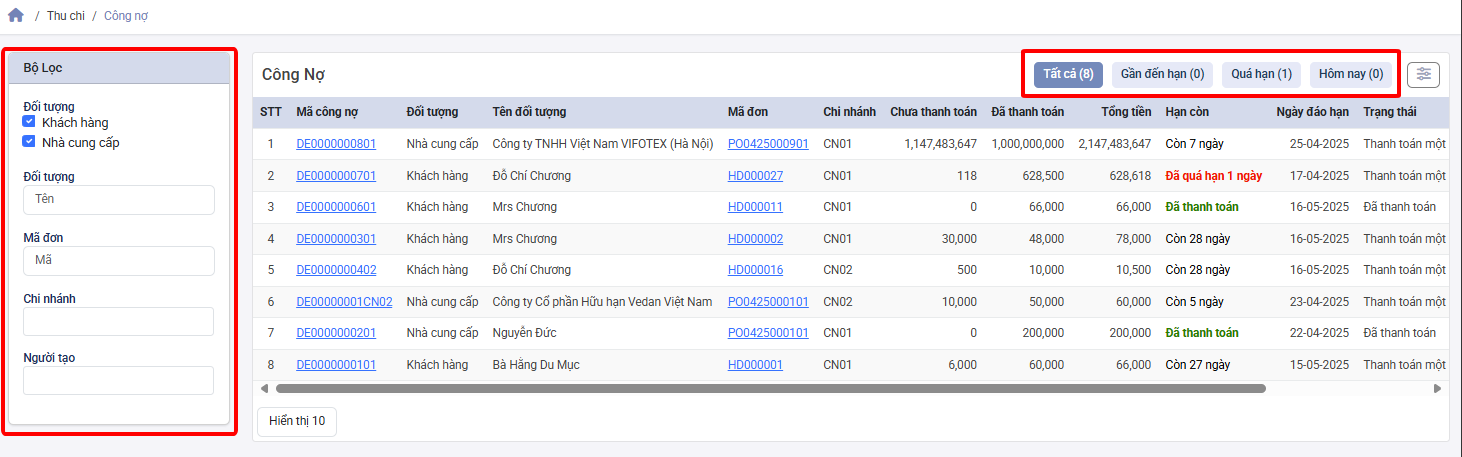The width and height of the screenshot is (1462, 457).
Task: Click Công ty TNHH Việt Nam VIFOTEX cell
Action: point(603,144)
